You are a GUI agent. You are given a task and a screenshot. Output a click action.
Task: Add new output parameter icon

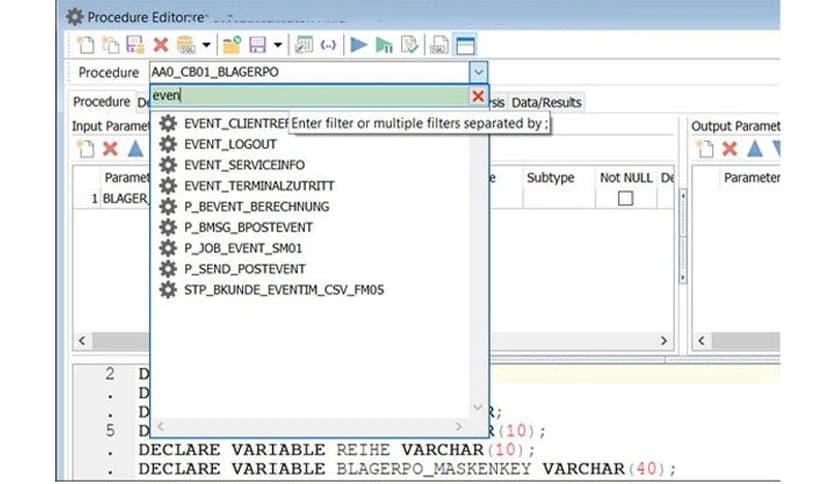coord(705,149)
